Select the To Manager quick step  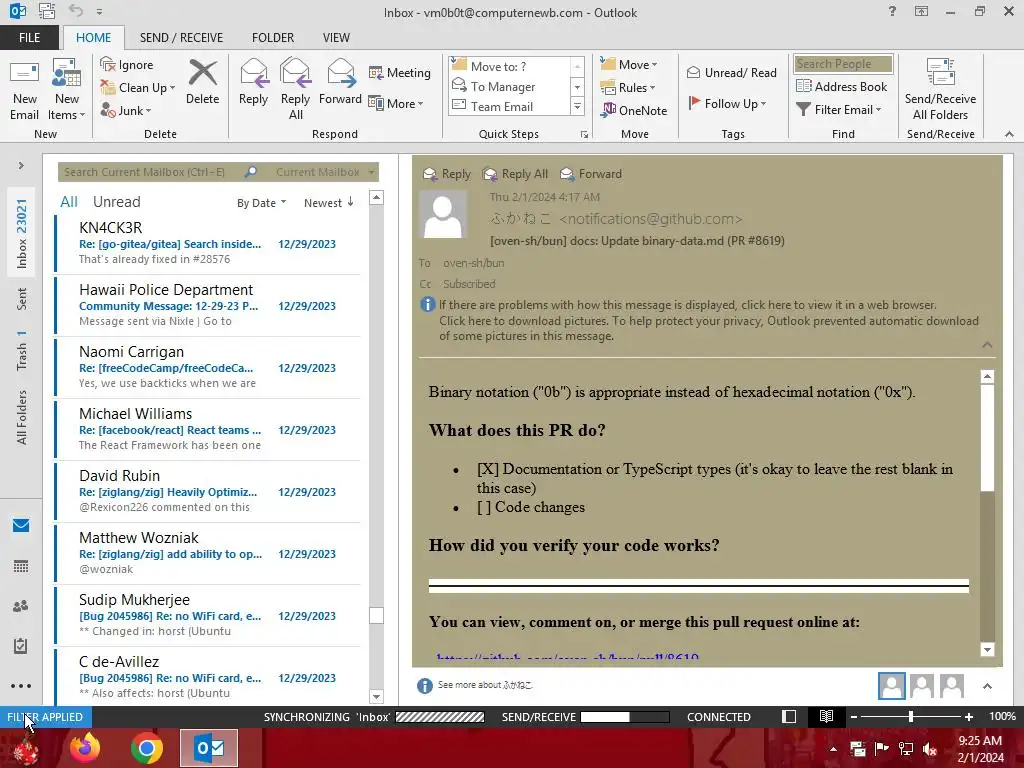509,86
